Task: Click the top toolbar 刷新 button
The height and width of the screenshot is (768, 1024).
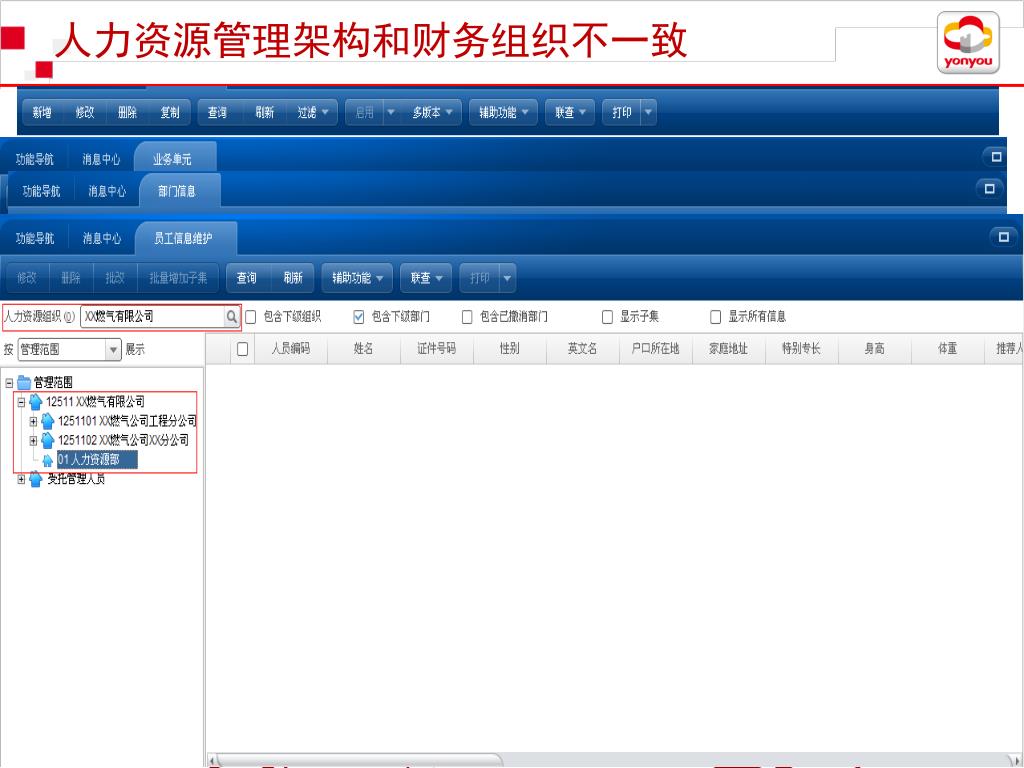Action: pyautogui.click(x=264, y=112)
